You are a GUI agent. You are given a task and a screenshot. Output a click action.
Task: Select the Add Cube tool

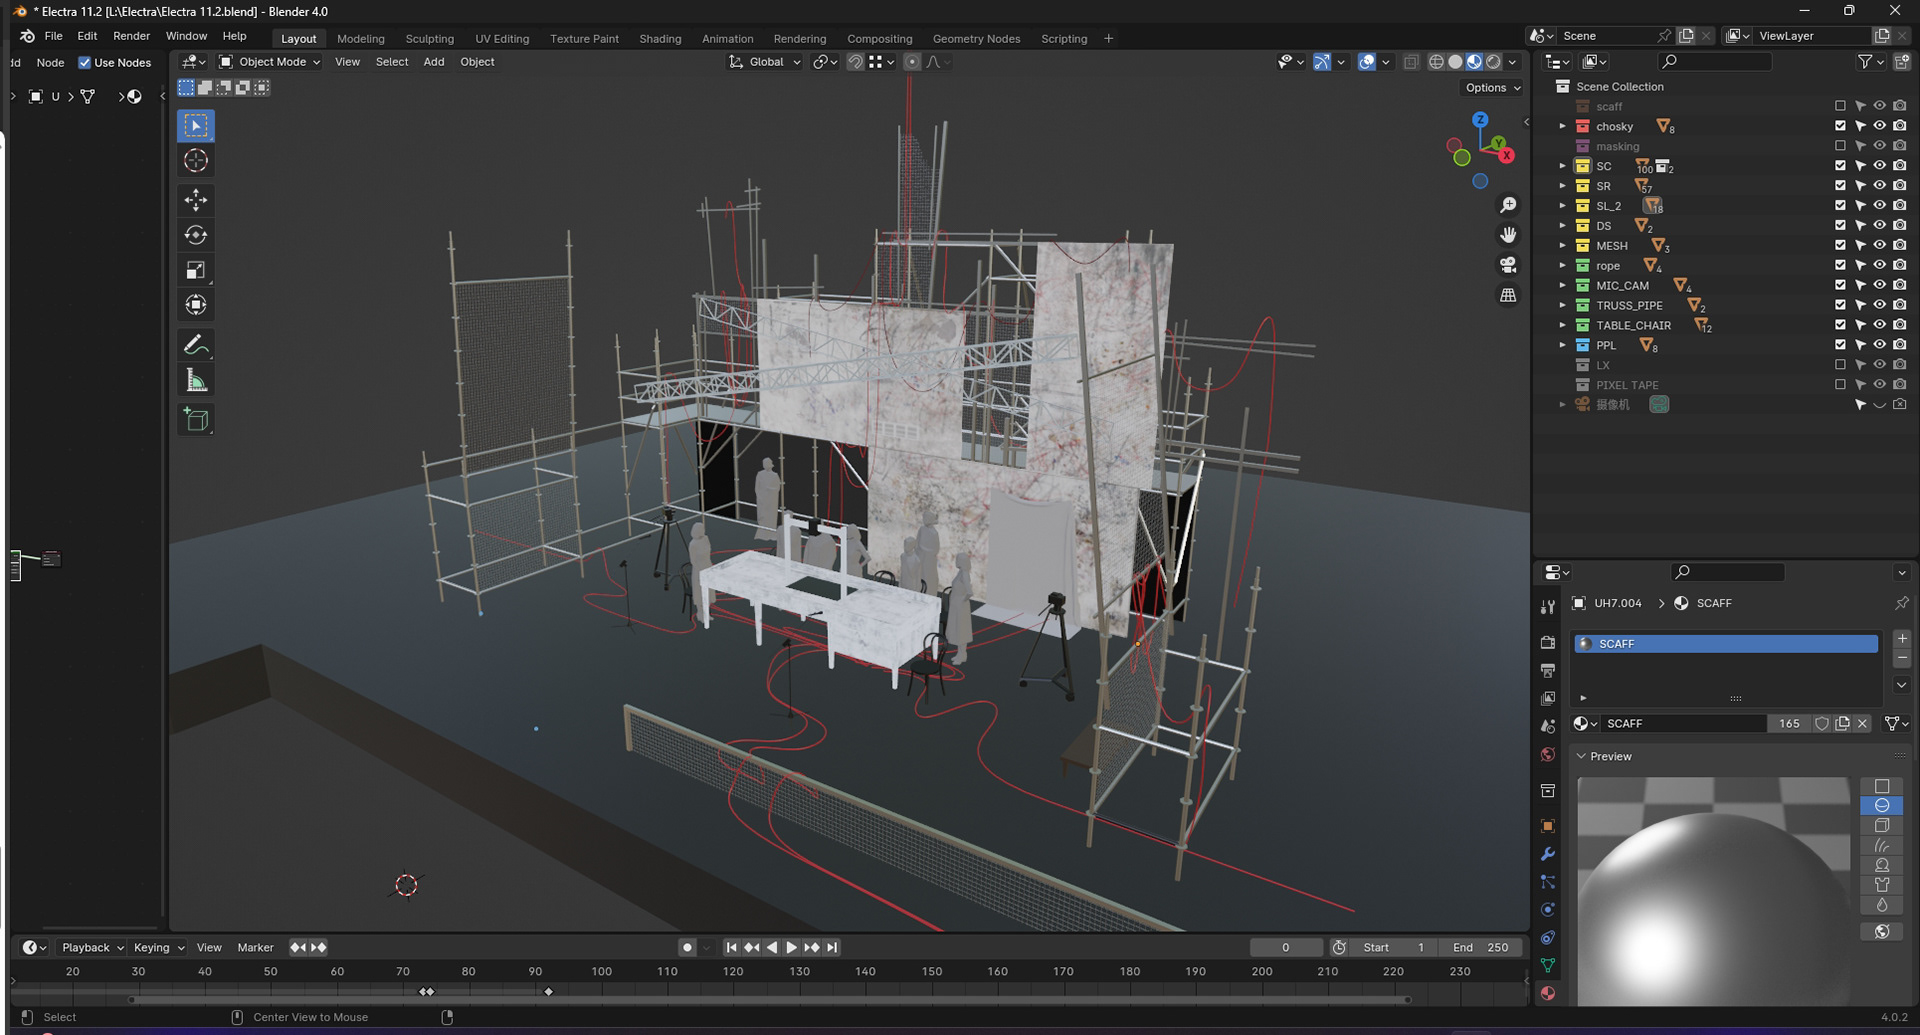pyautogui.click(x=196, y=420)
